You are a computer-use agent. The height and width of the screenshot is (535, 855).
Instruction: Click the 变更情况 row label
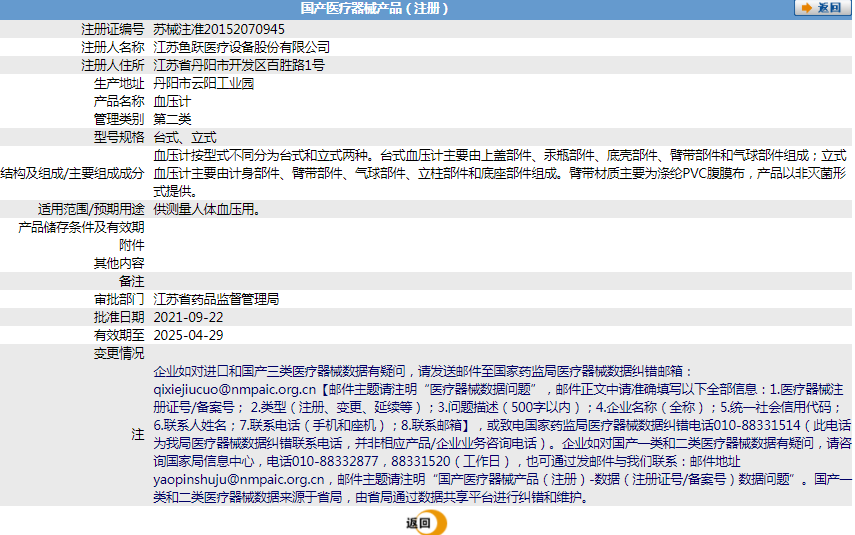tap(119, 353)
